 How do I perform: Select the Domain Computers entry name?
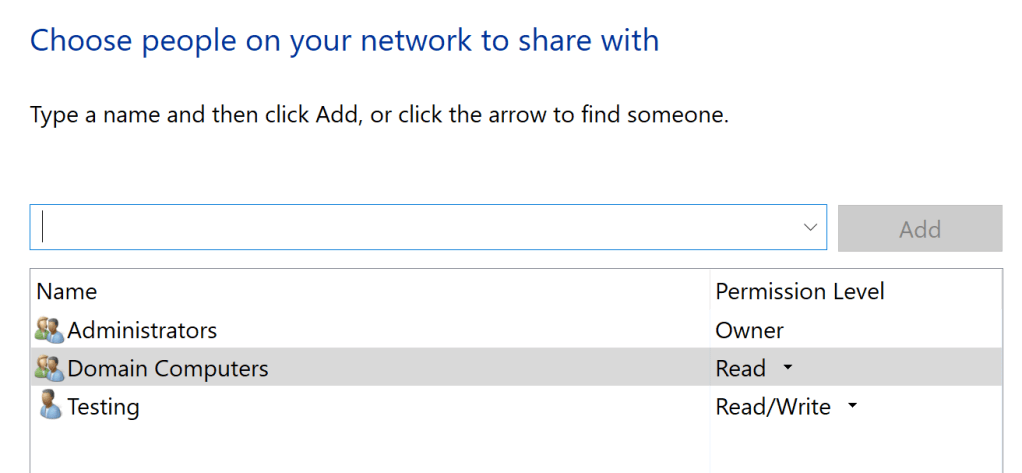point(168,368)
